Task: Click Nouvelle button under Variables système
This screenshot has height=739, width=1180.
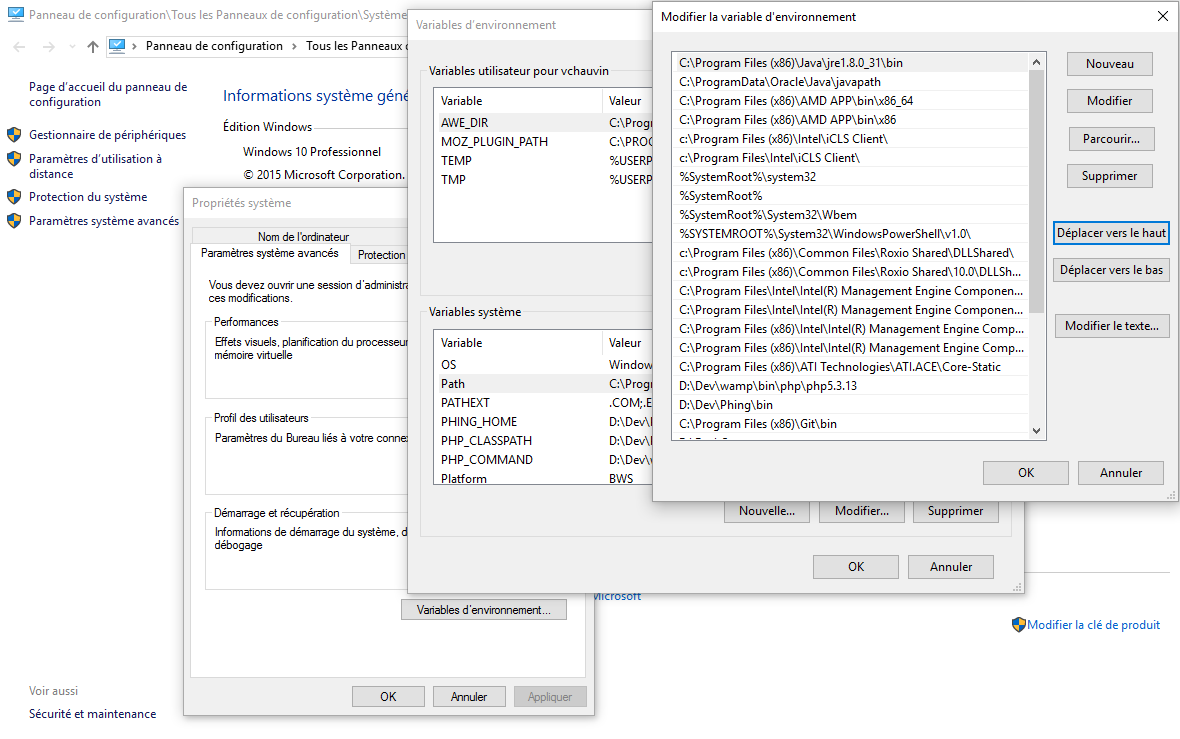Action: tap(767, 511)
